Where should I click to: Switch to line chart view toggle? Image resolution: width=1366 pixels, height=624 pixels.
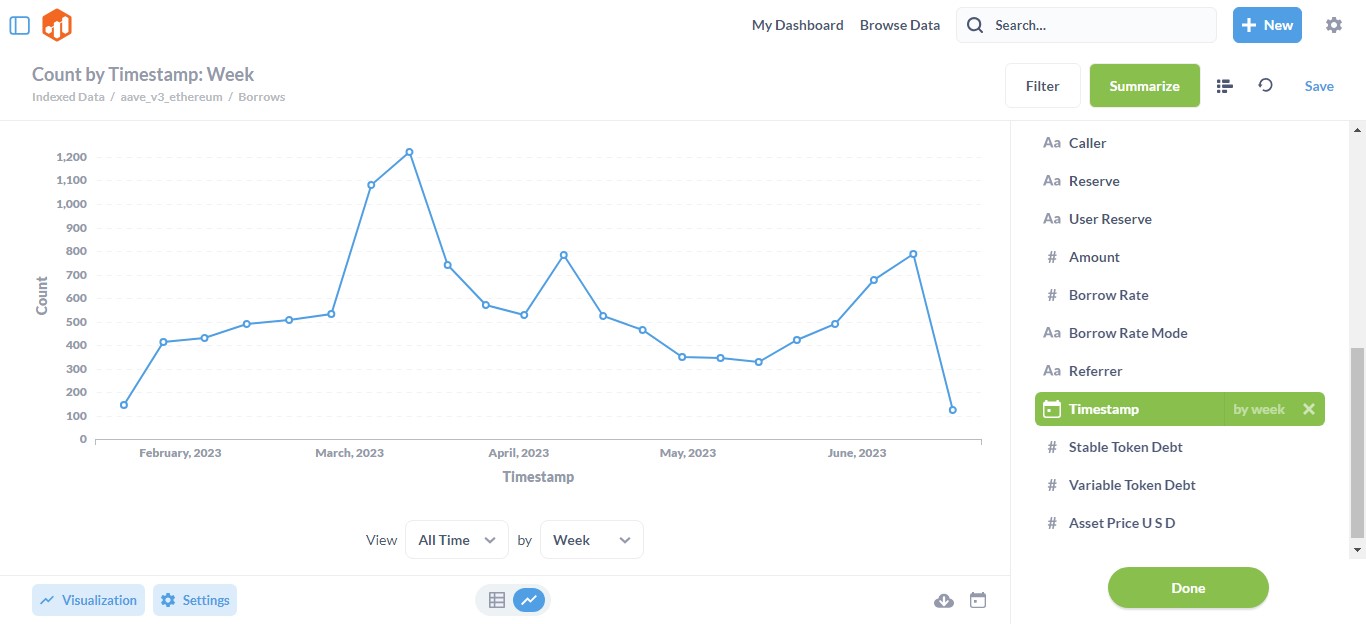(529, 600)
